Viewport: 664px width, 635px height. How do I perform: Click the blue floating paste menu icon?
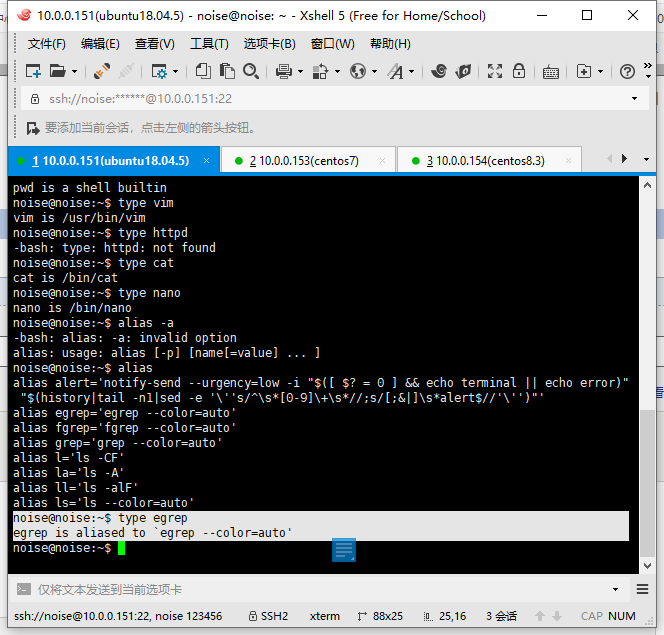point(344,550)
